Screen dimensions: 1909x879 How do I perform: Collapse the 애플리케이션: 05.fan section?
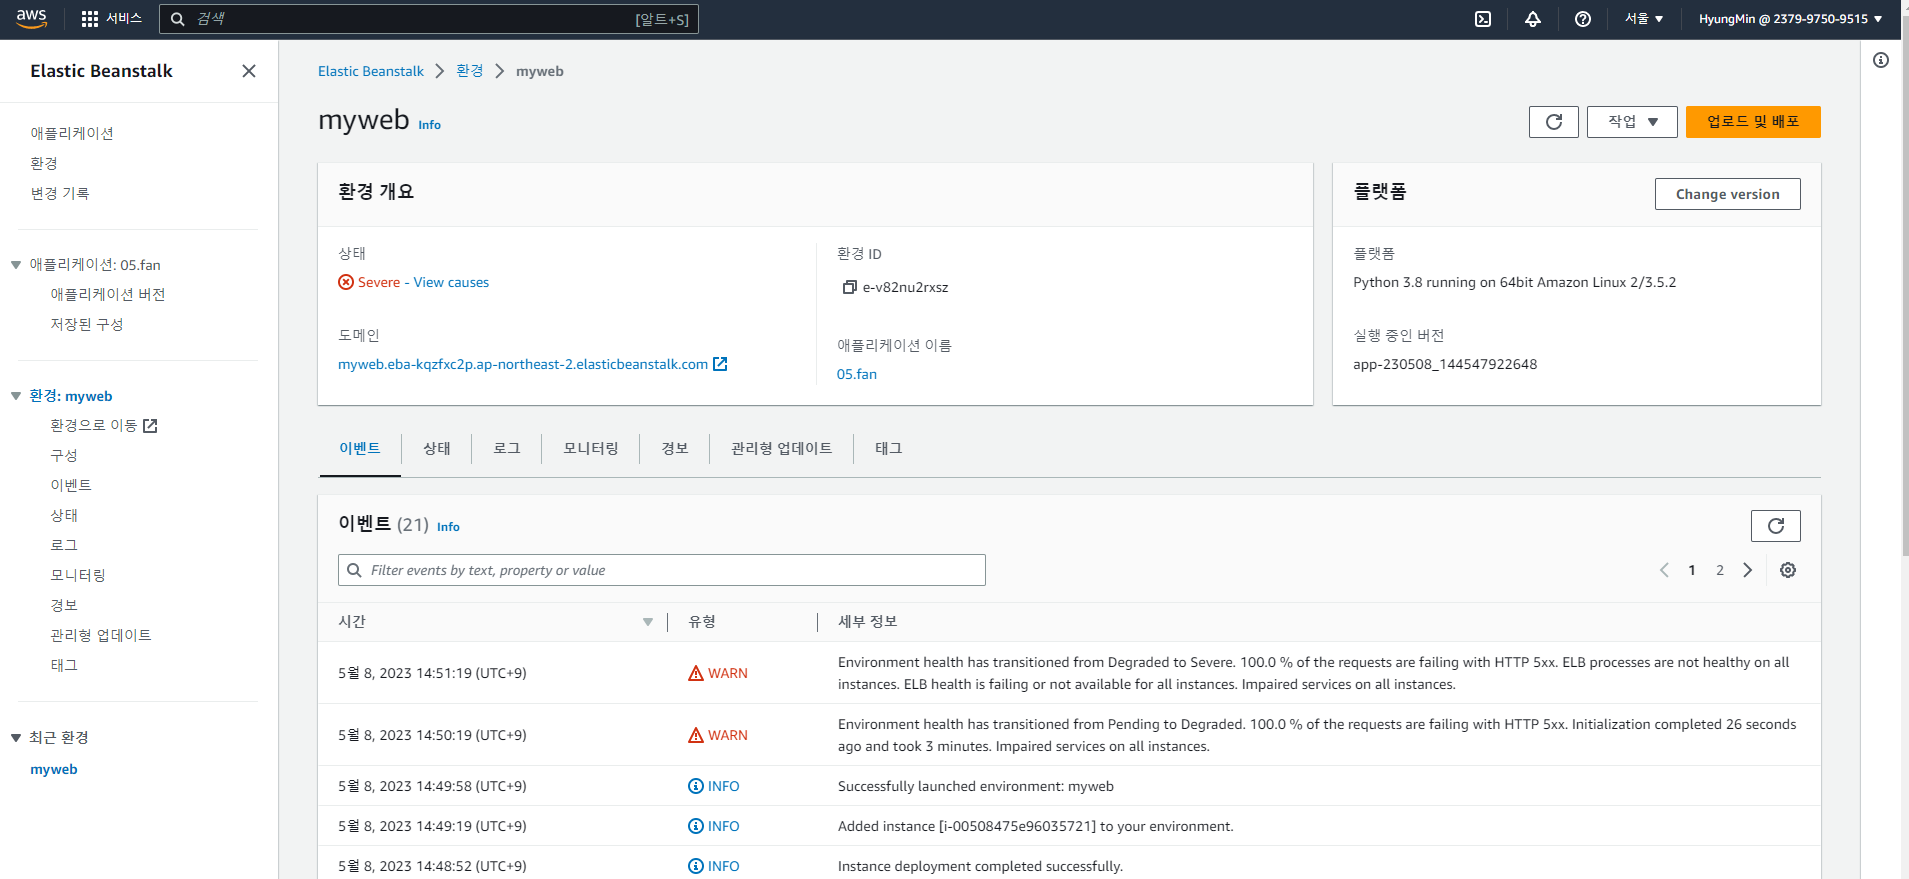pyautogui.click(x=16, y=265)
